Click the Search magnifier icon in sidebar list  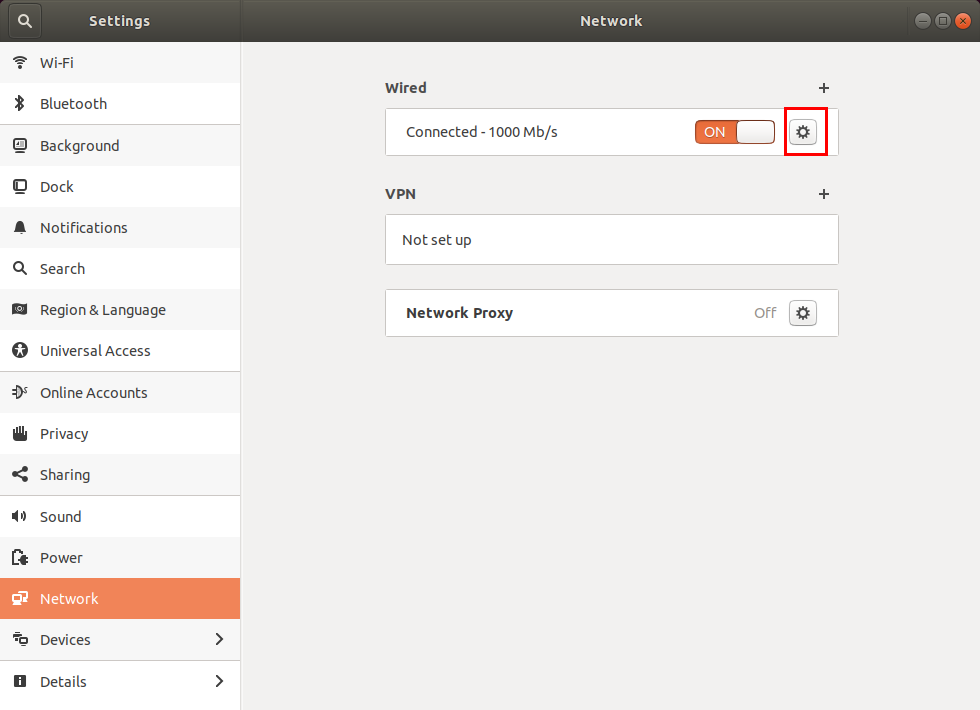[20, 268]
